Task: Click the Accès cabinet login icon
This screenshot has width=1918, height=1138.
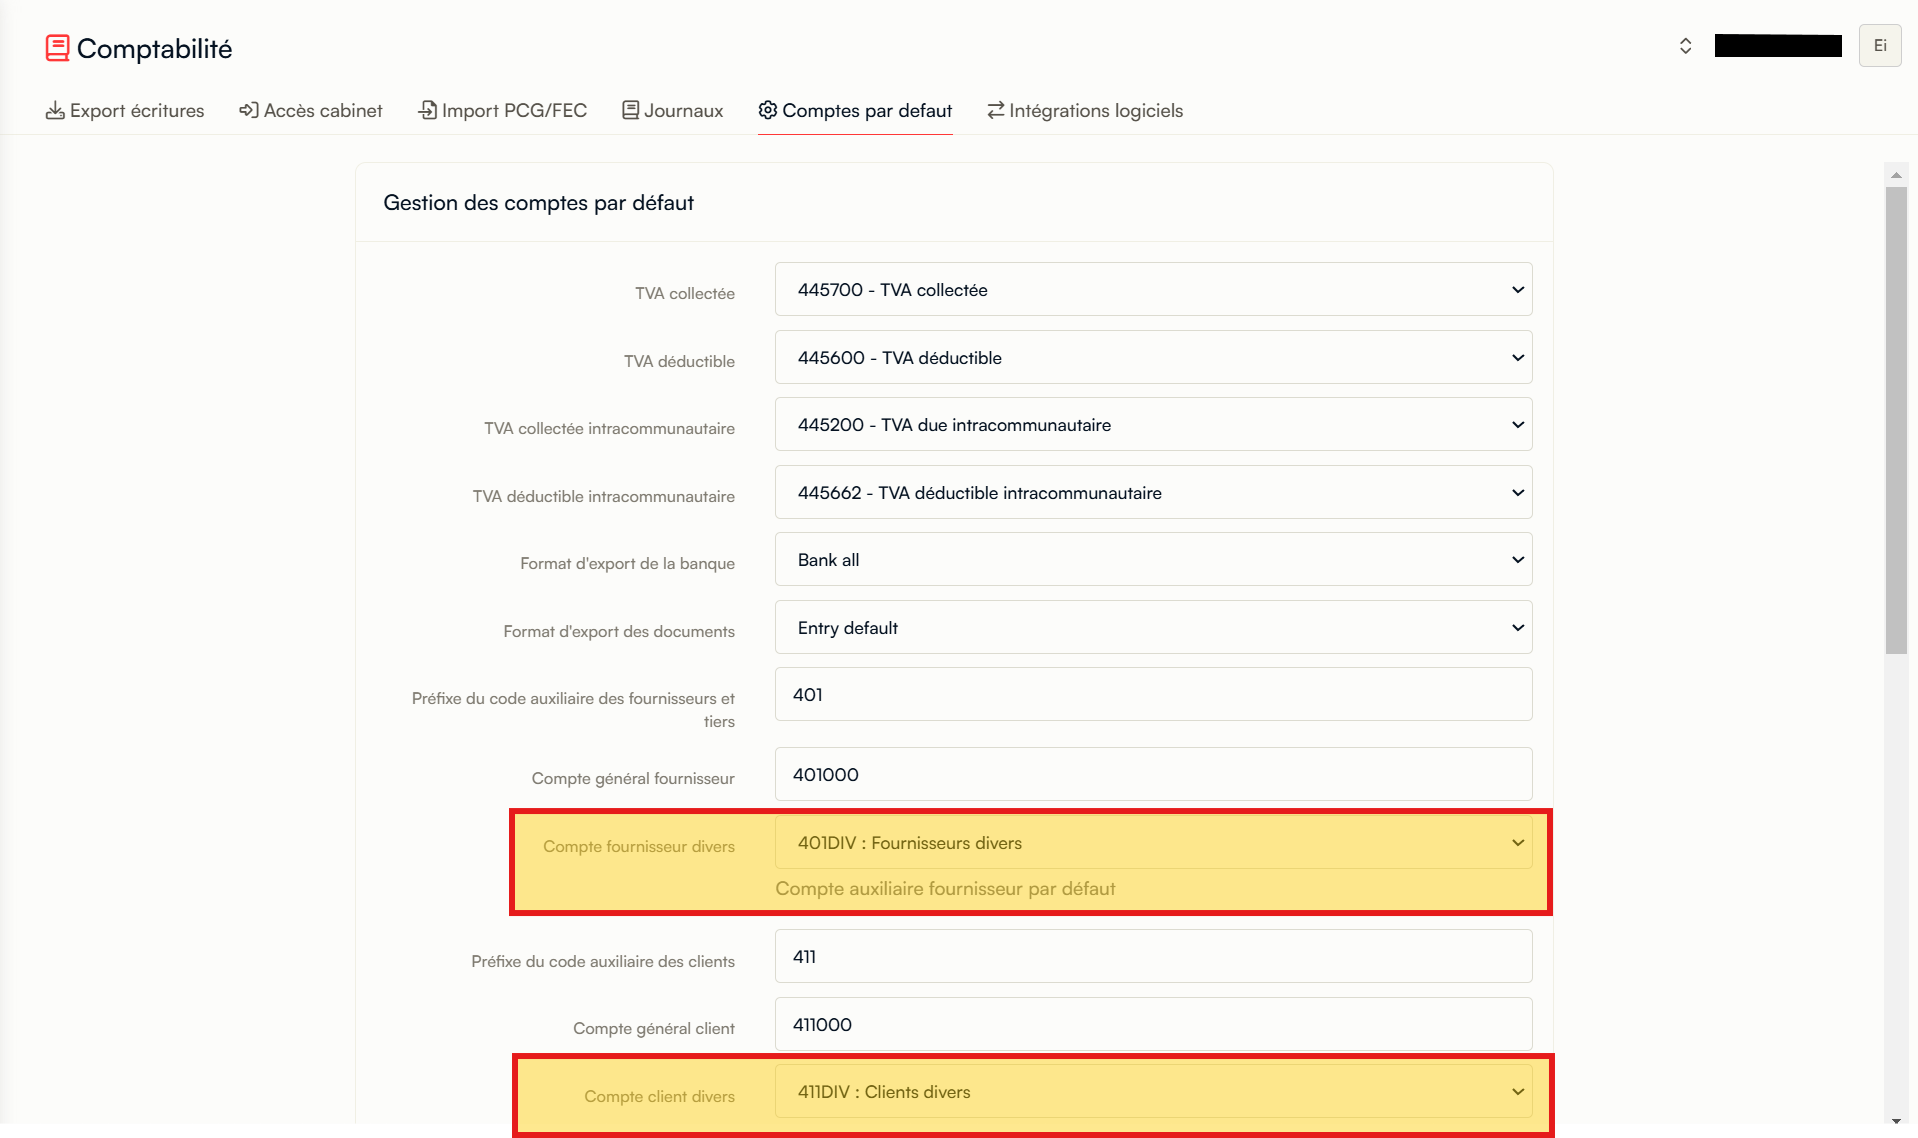Action: pyautogui.click(x=248, y=110)
